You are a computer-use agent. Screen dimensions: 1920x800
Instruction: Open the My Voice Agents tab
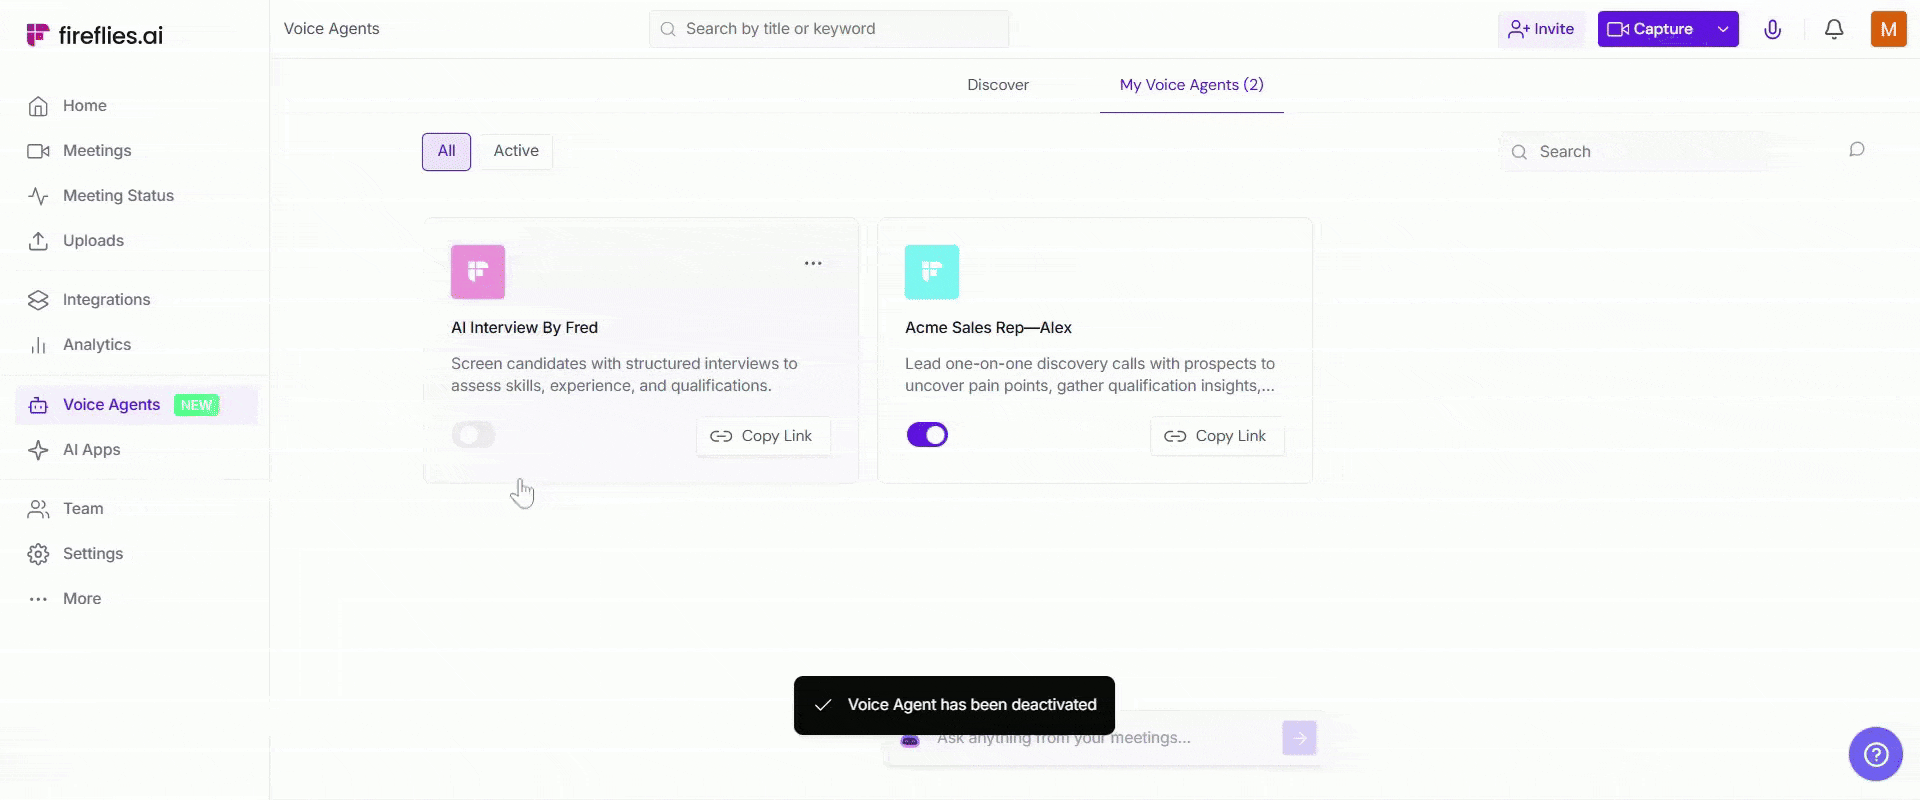(x=1191, y=85)
